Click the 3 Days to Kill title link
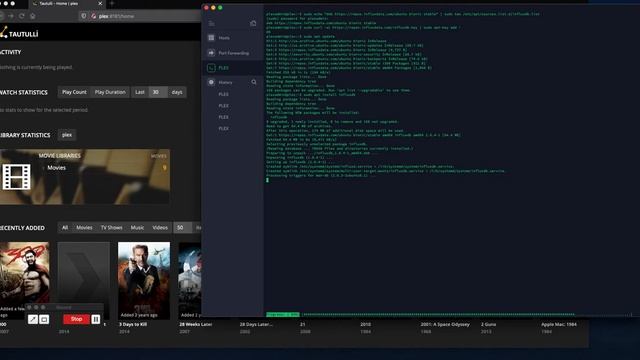 (x=133, y=324)
